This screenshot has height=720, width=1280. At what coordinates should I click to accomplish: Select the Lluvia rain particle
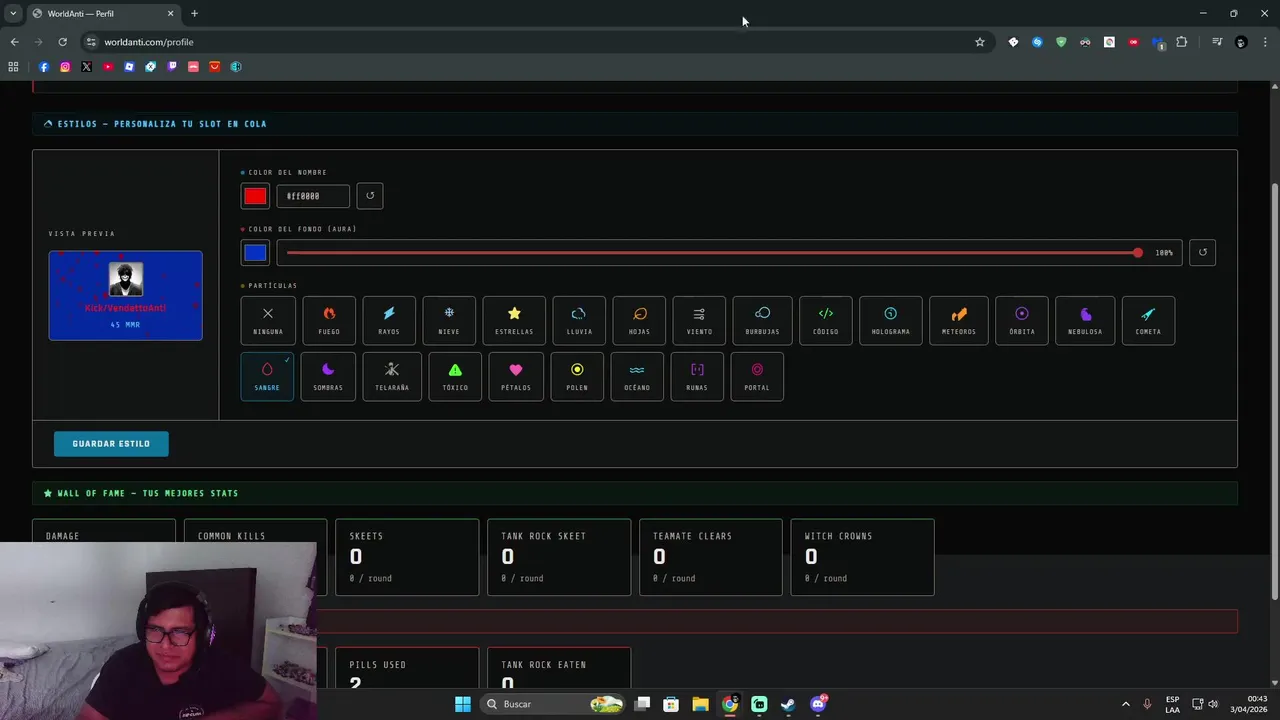pyautogui.click(x=579, y=320)
